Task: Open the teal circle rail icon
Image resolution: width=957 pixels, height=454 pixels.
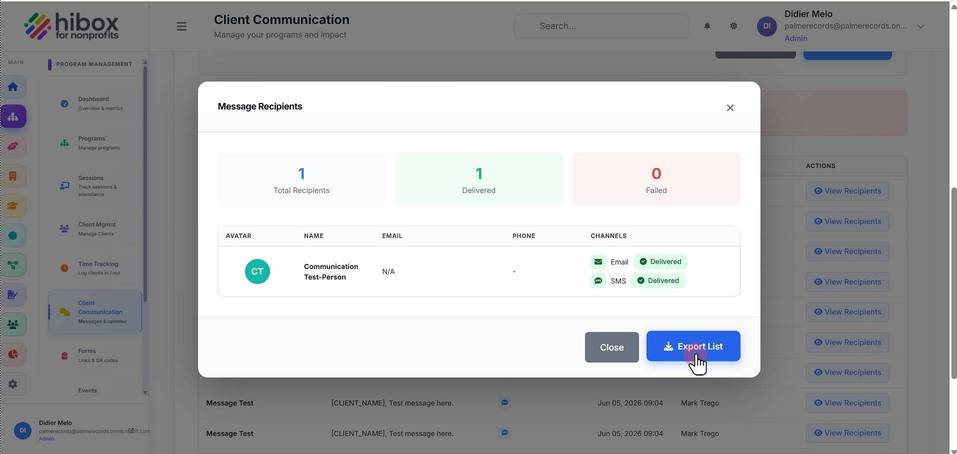Action: (x=13, y=236)
